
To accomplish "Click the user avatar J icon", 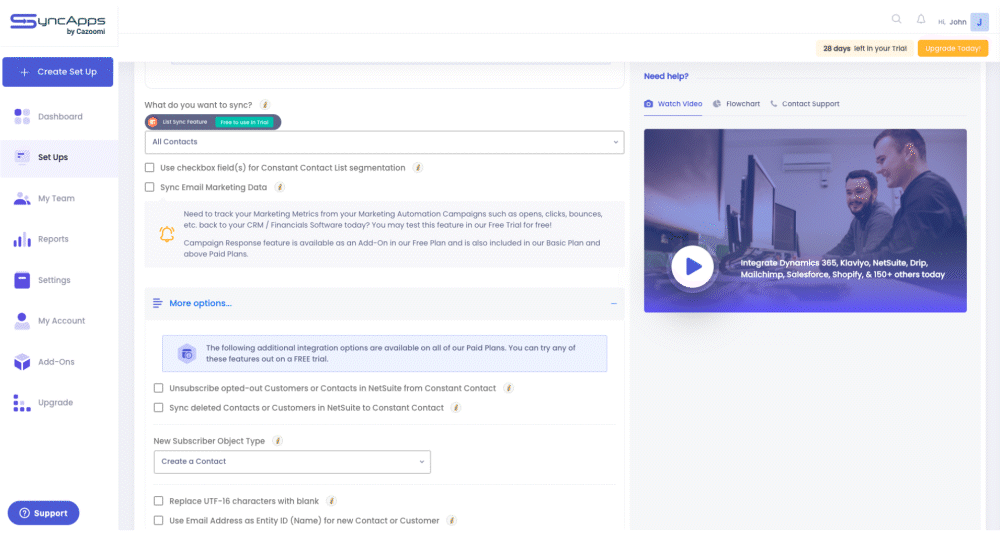I will 979,22.
